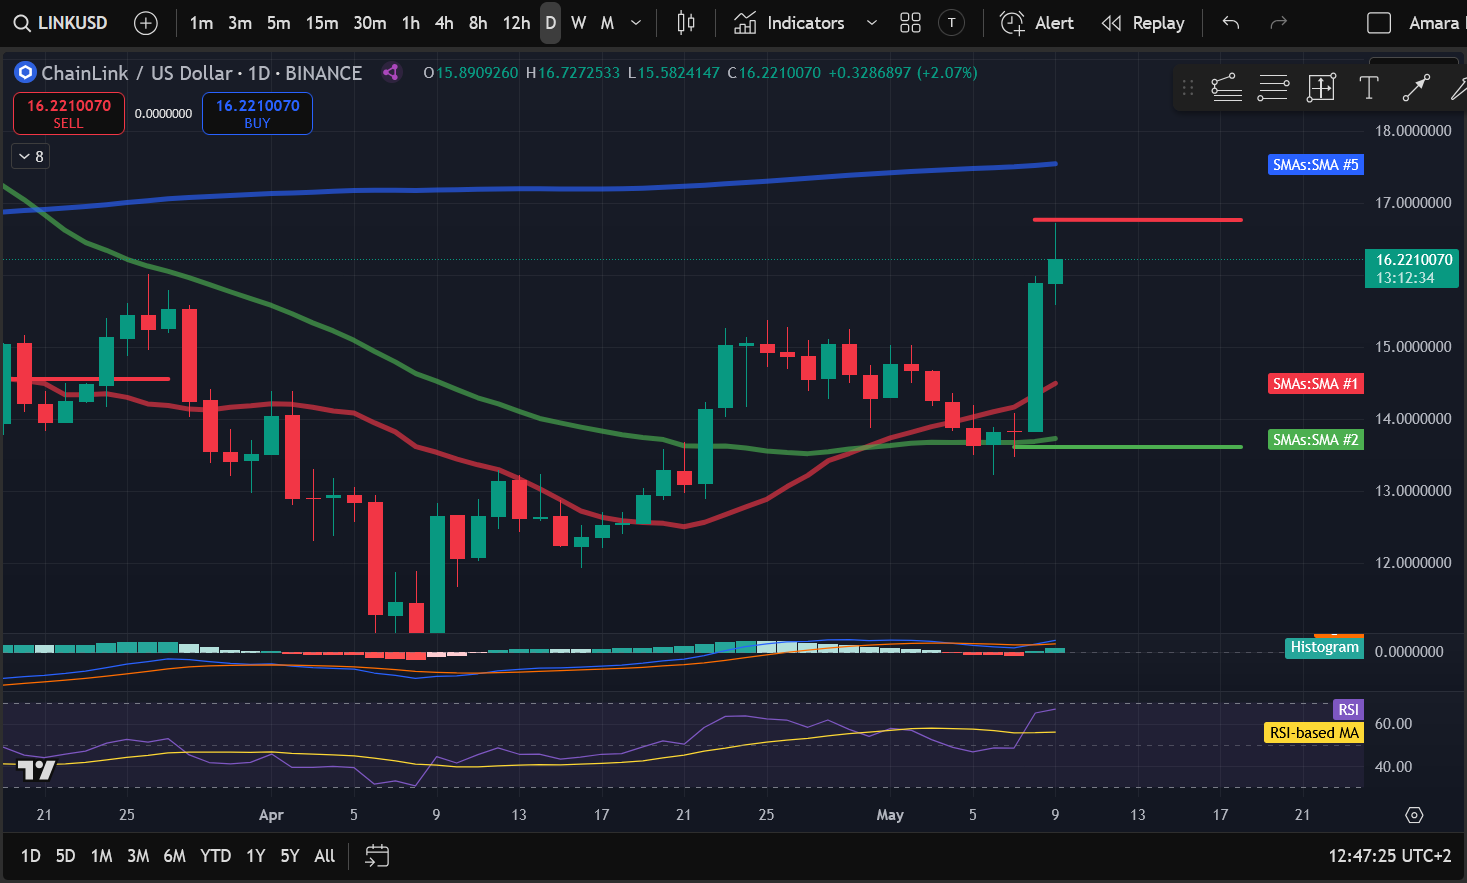Click the ChainLink / US Dollar chart title
The height and width of the screenshot is (883, 1467).
click(202, 73)
